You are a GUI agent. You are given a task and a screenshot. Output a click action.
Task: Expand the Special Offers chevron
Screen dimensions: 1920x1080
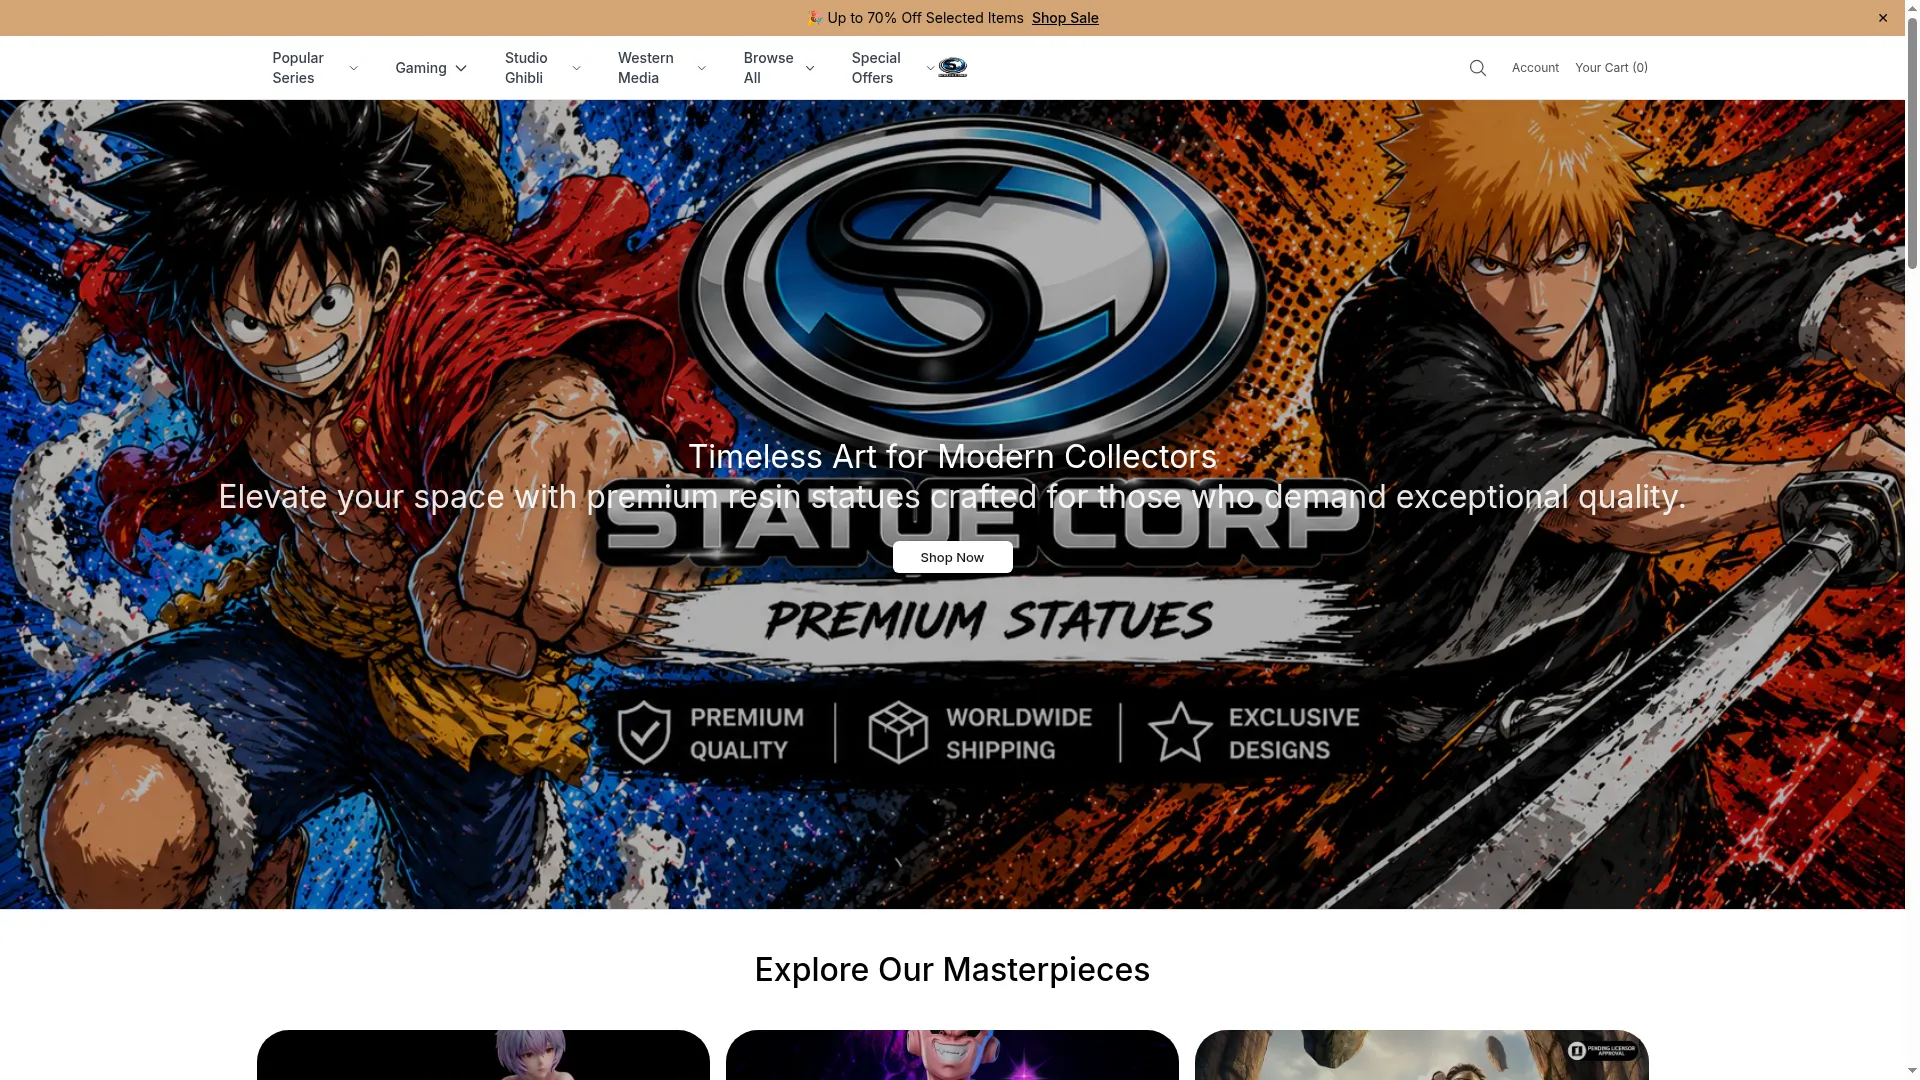tap(930, 68)
